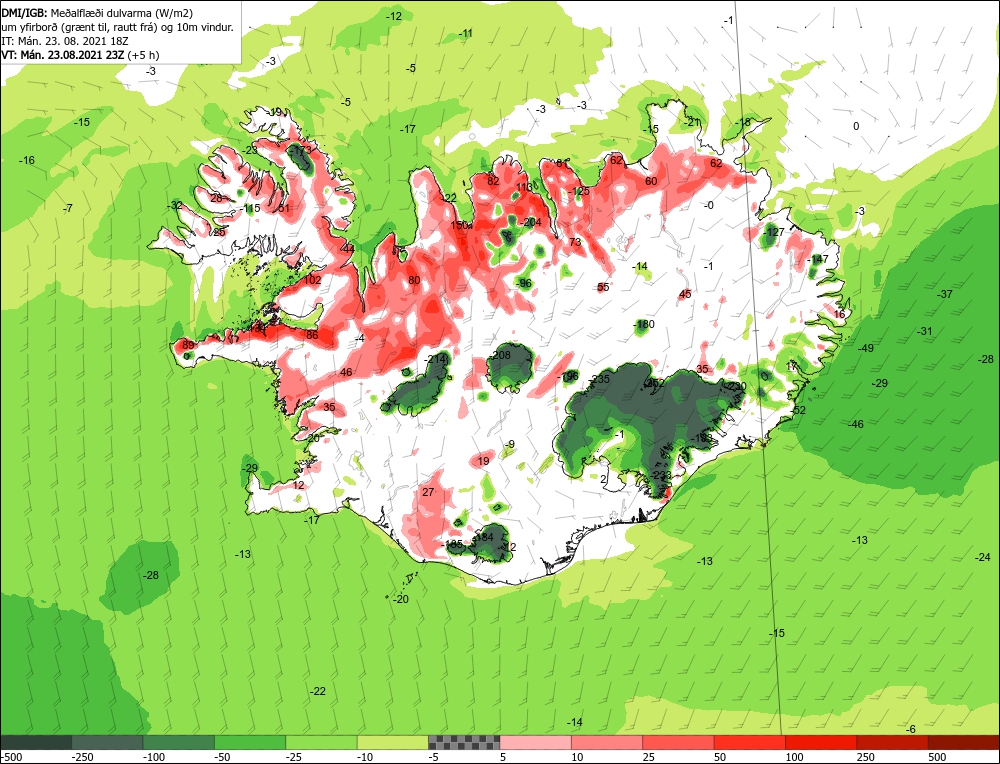Click red swatch between 50 and 100
Image resolution: width=1000 pixels, height=764 pixels.
pos(750,742)
